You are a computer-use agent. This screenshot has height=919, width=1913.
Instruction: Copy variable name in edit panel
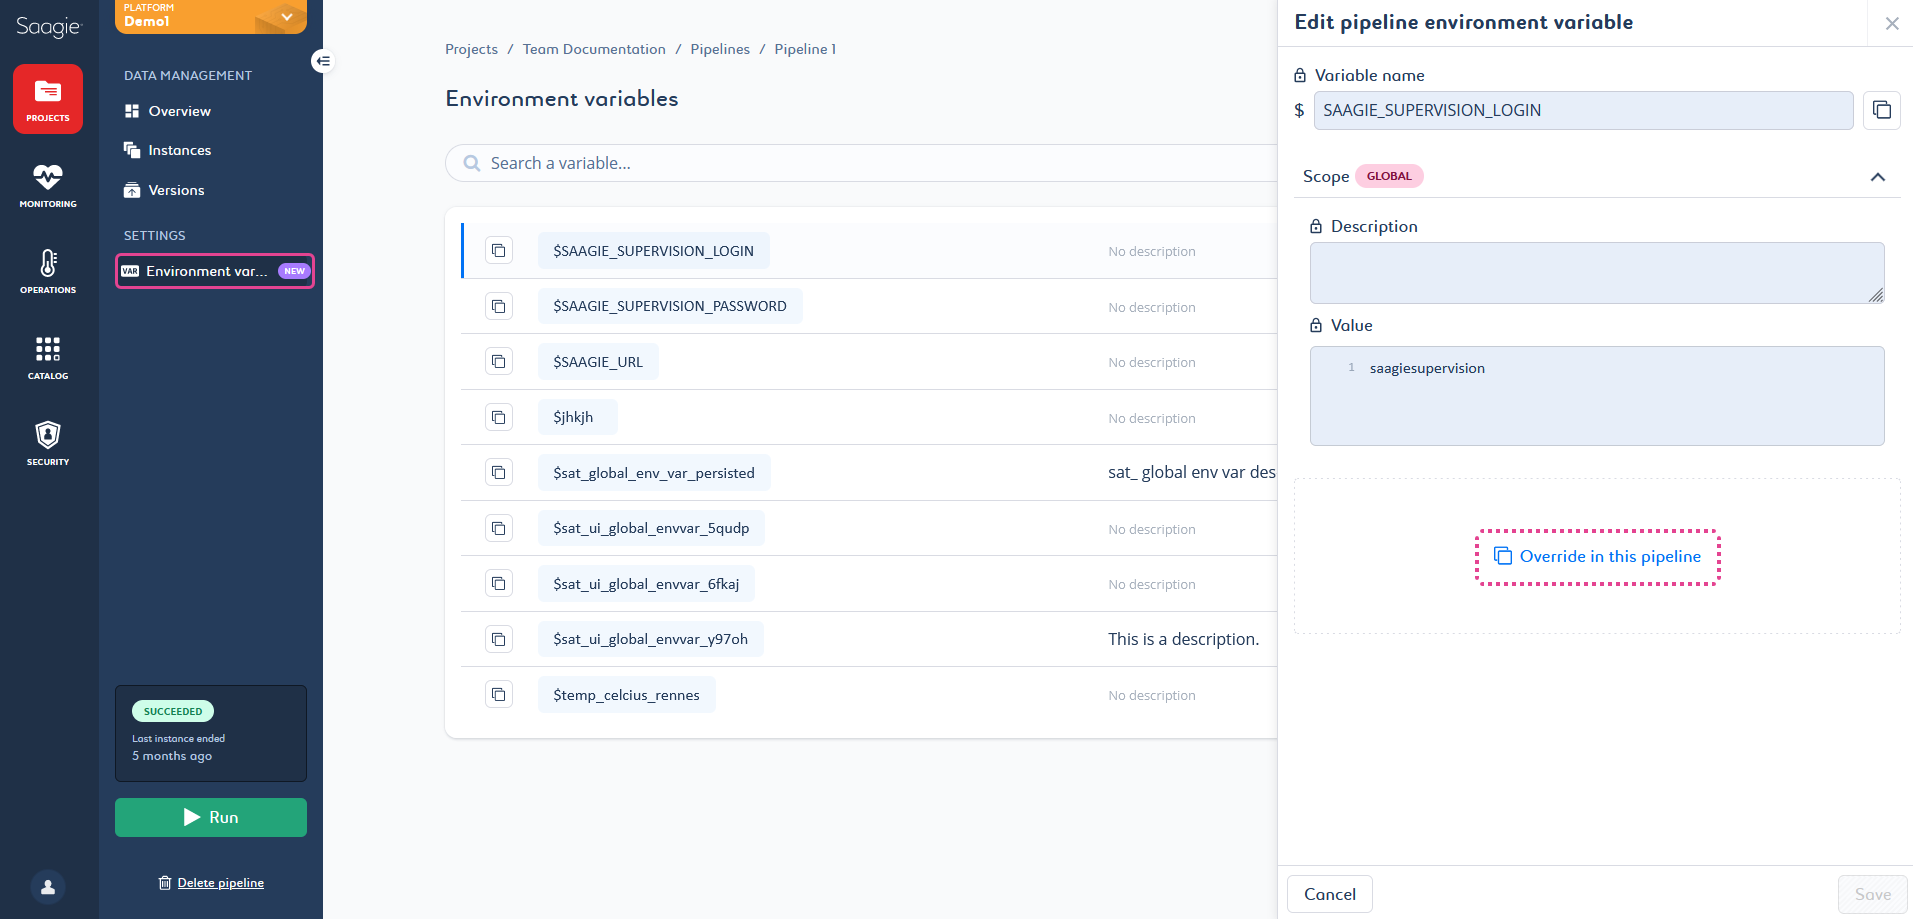point(1882,110)
